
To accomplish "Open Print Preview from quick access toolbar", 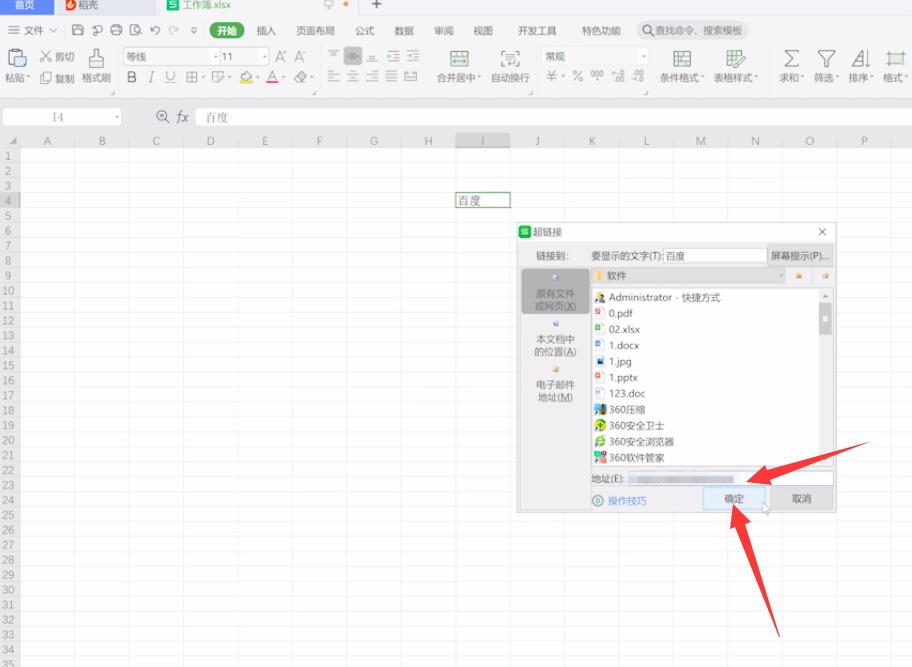I will coord(136,30).
